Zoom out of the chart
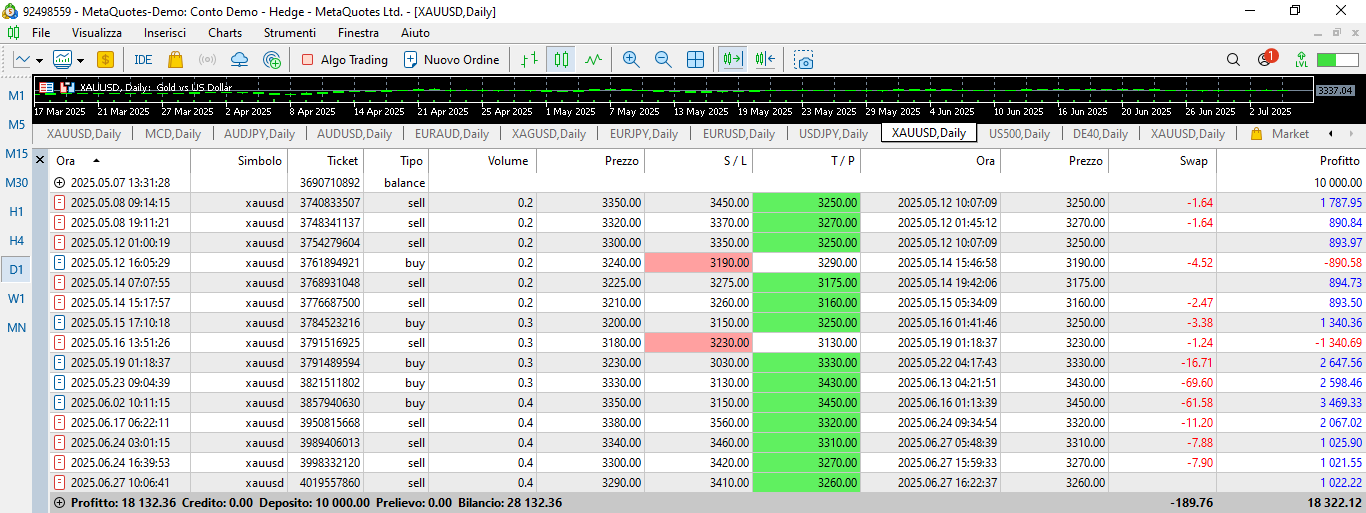Screen dimensions: 1366x513 click(x=663, y=60)
